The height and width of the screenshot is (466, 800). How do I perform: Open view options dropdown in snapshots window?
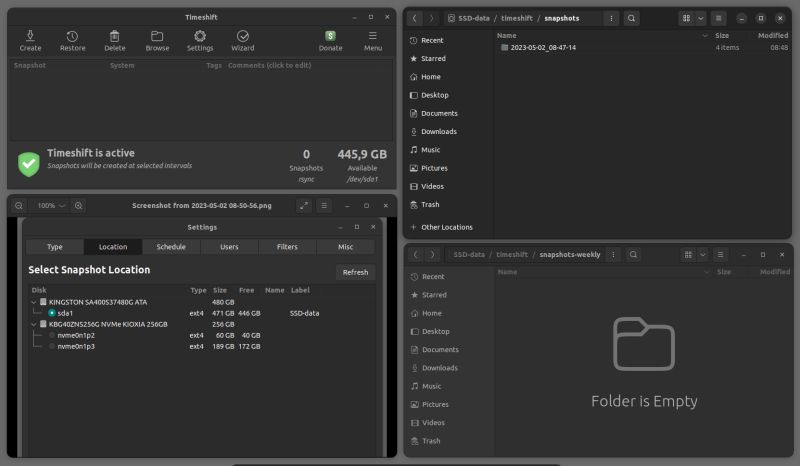pyautogui.click(x=701, y=18)
